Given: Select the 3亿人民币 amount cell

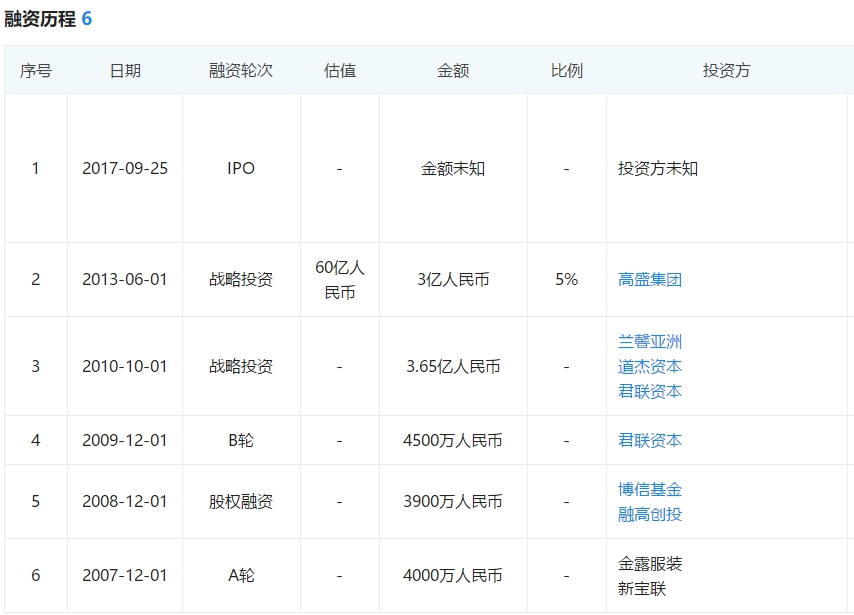Looking at the screenshot, I should click(x=453, y=279).
